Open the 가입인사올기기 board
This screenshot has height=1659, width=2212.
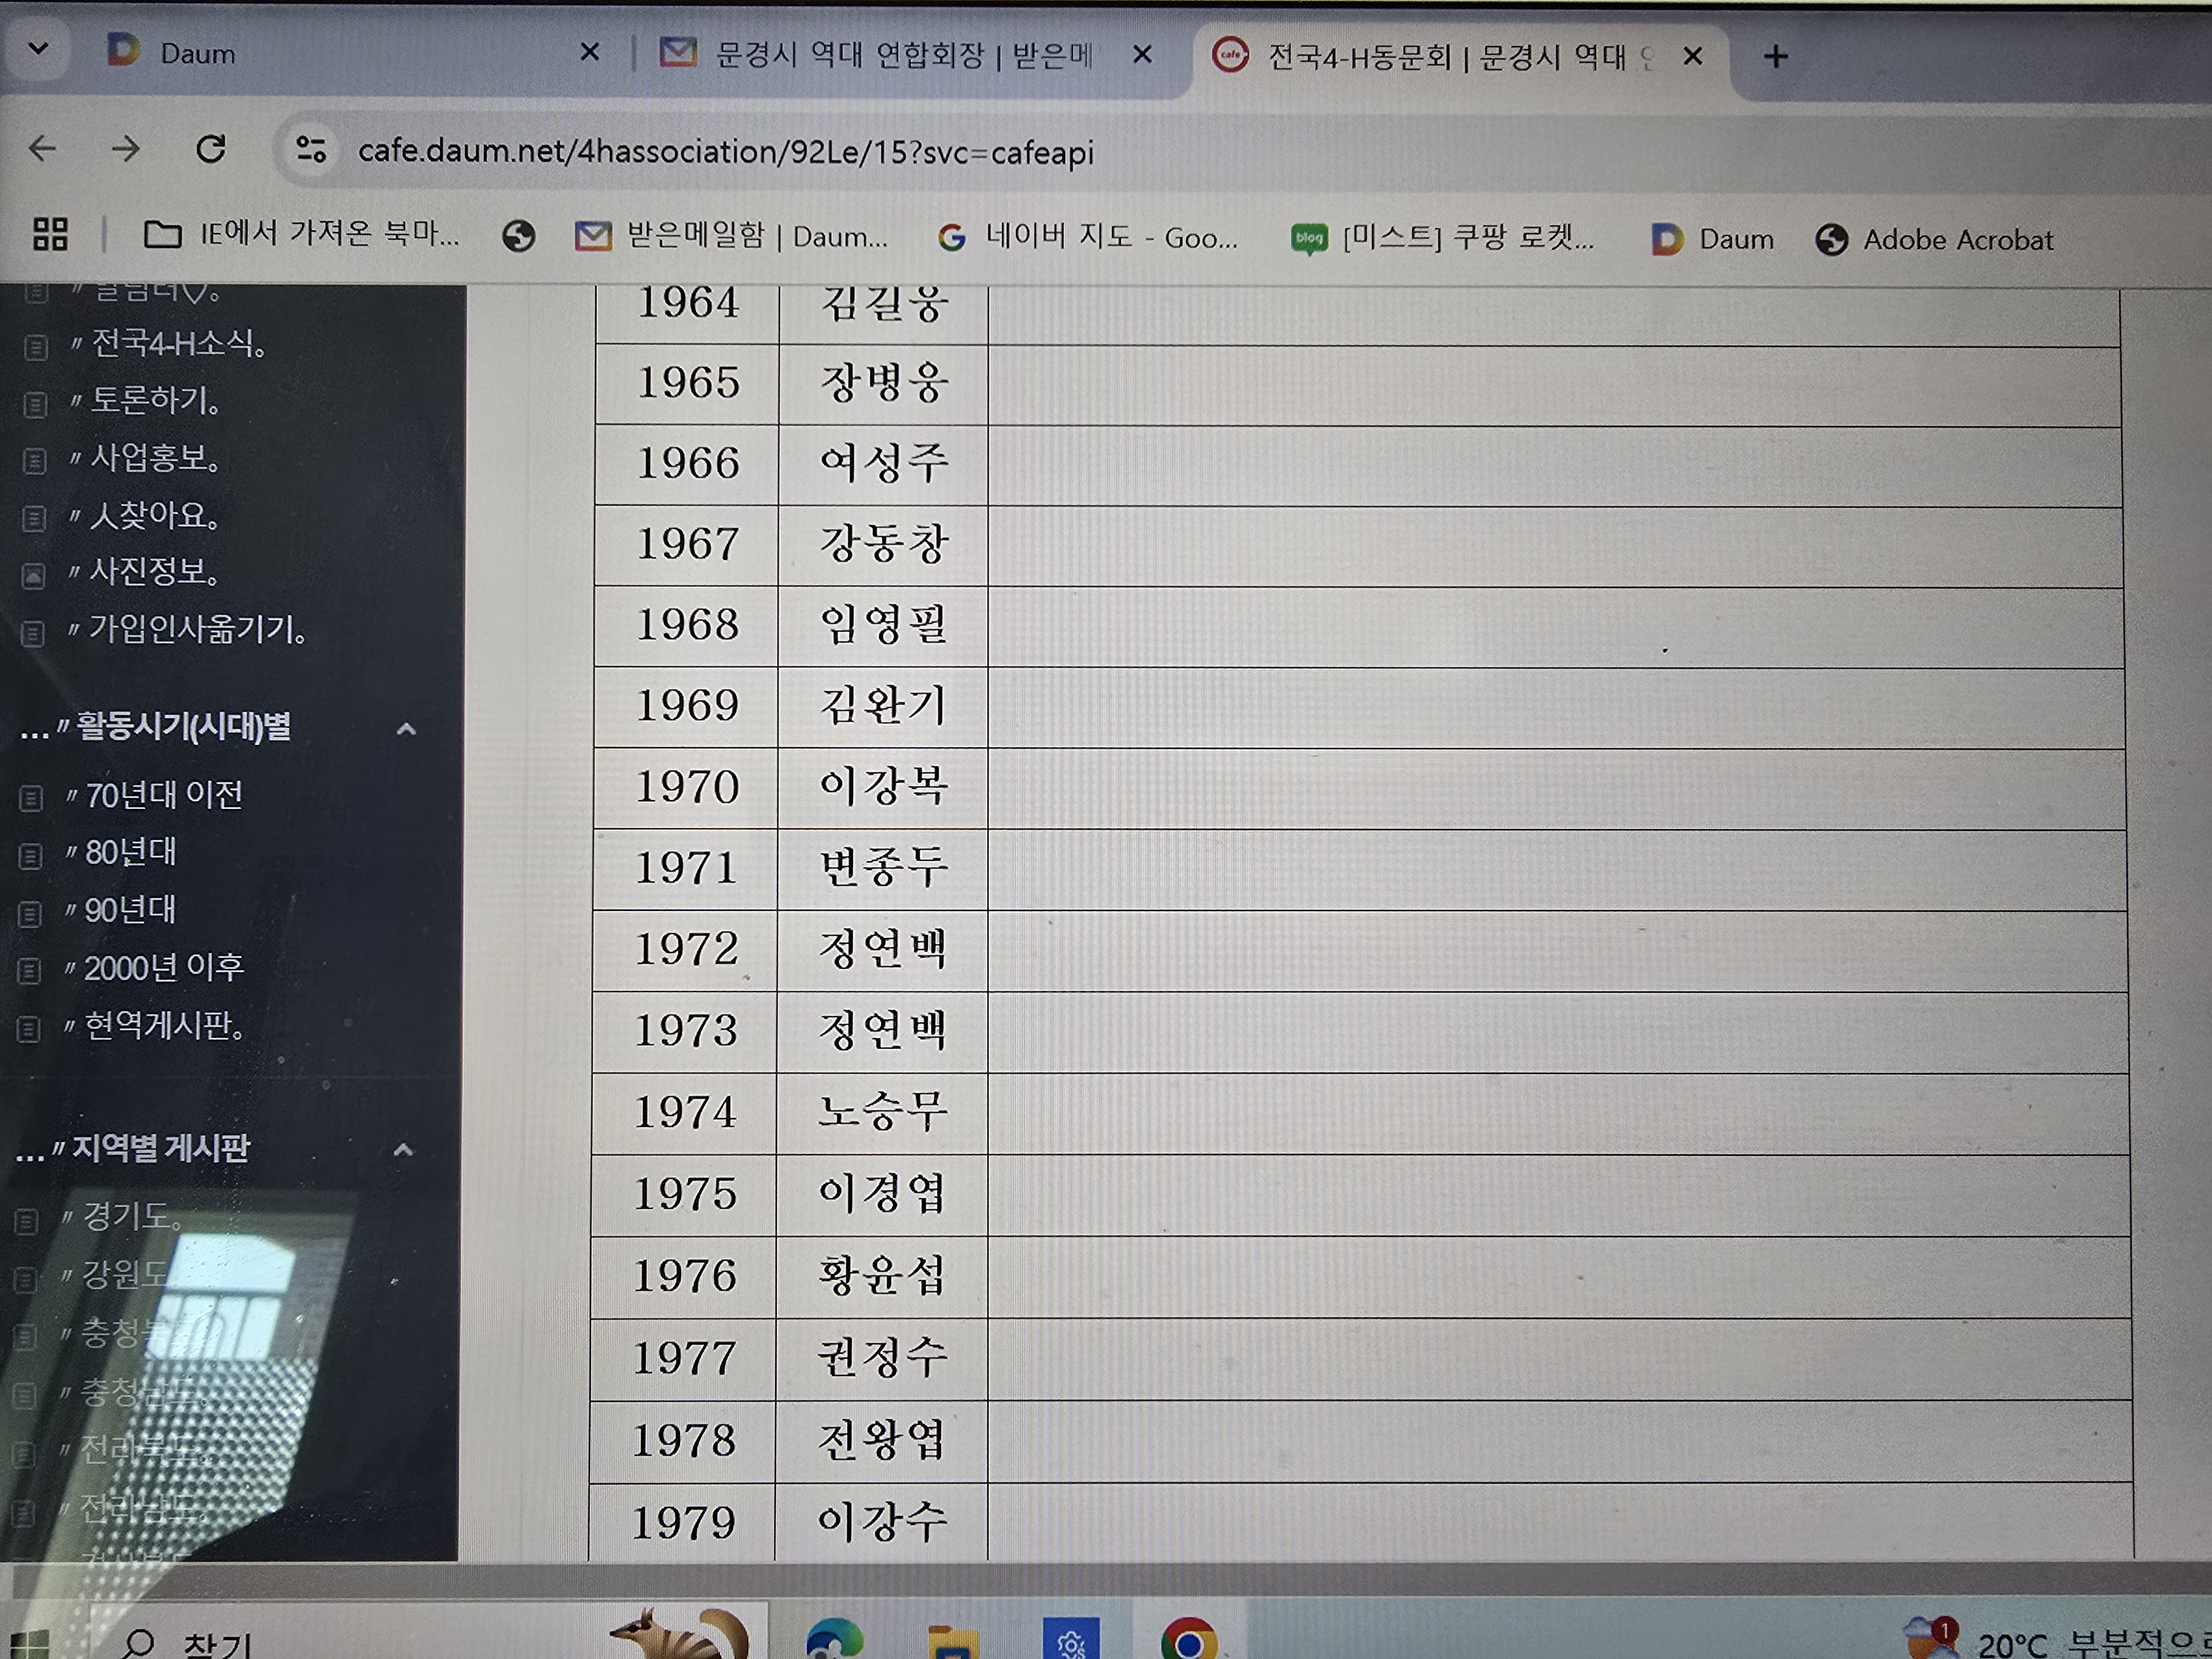[197, 630]
